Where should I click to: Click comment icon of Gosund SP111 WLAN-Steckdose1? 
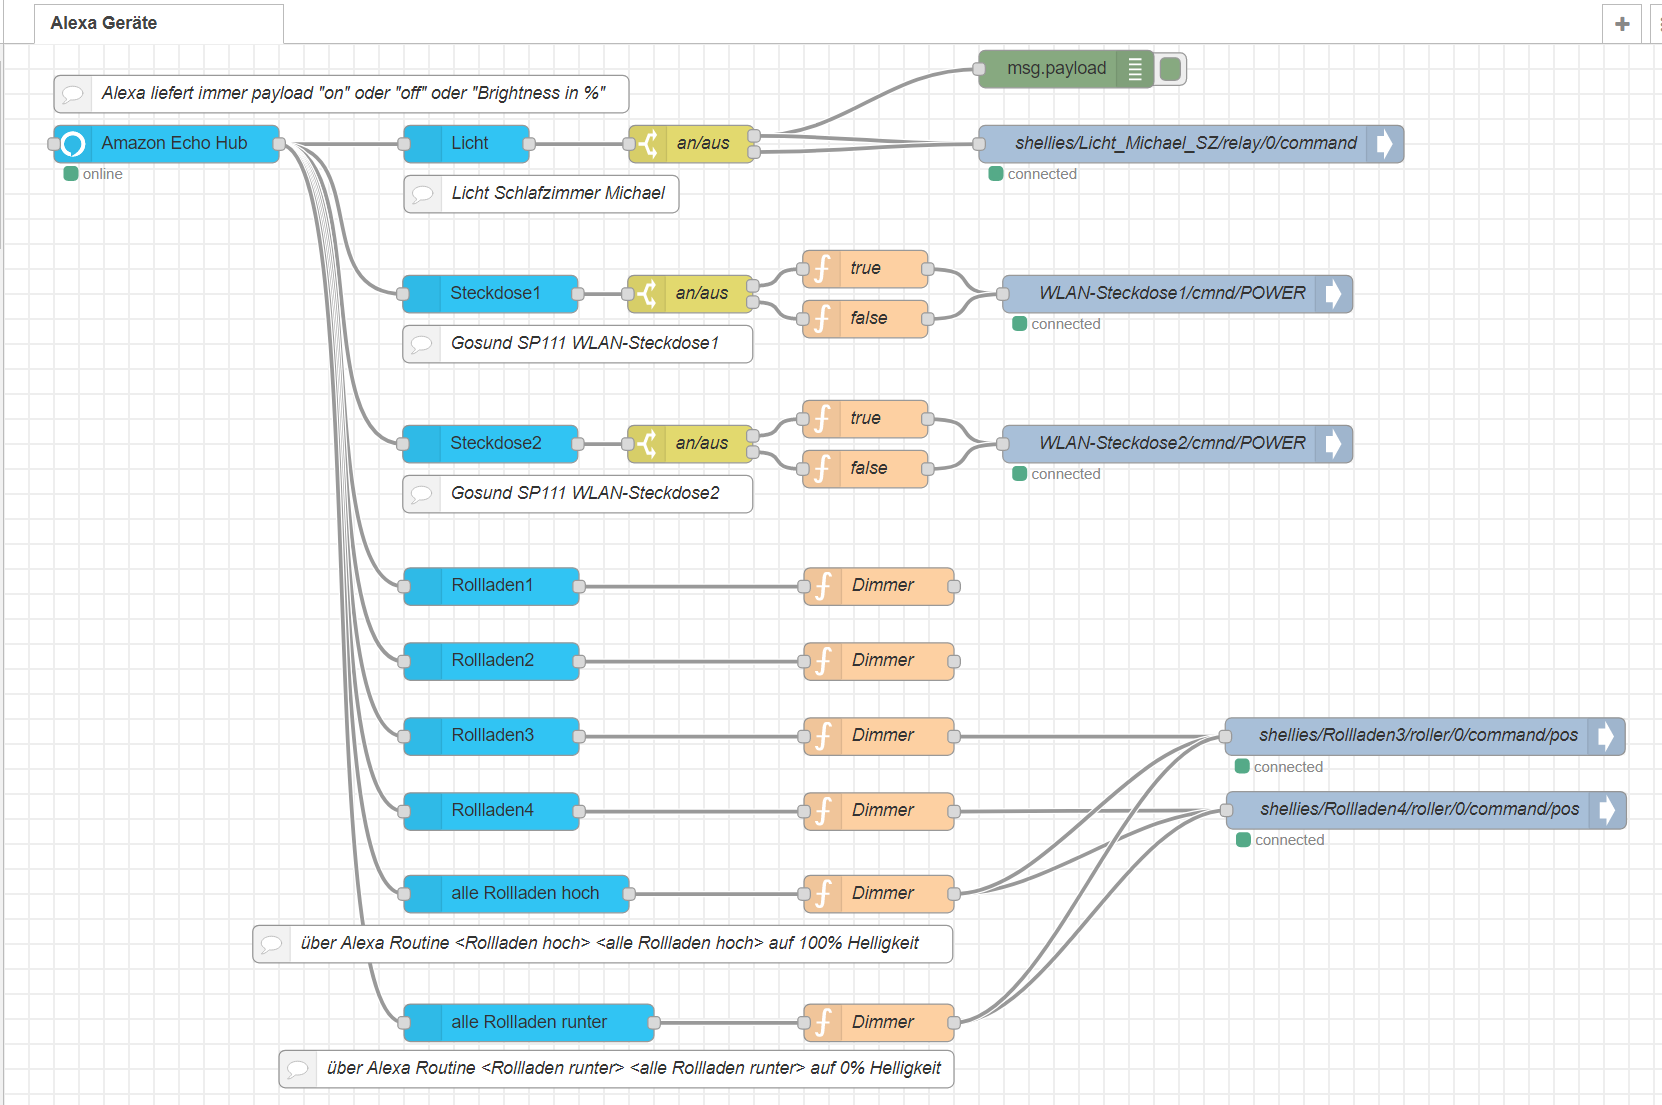422,344
